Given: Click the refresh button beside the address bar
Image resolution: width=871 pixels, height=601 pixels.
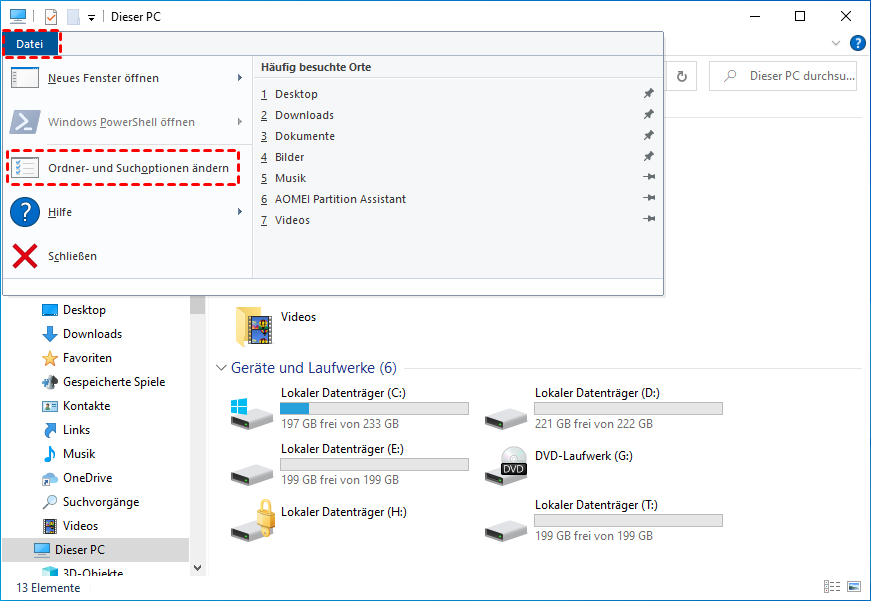Looking at the screenshot, I should coord(682,76).
